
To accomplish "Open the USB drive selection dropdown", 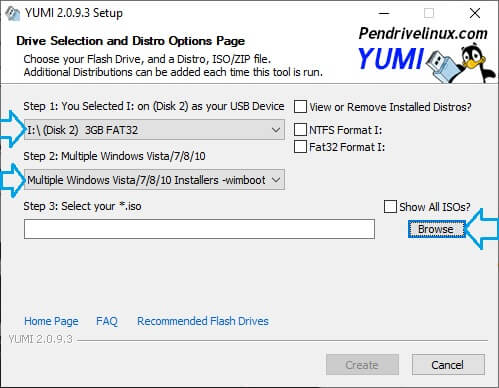I will click(154, 130).
